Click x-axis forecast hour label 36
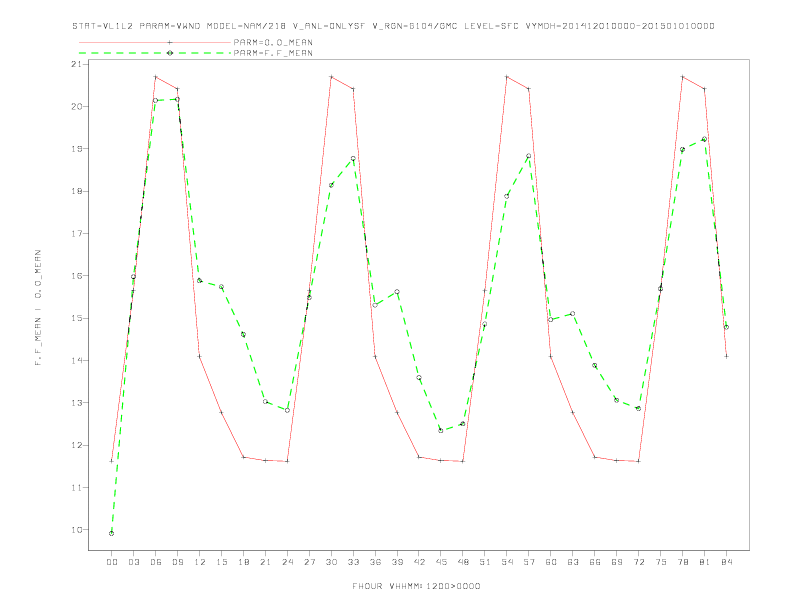 point(375,562)
